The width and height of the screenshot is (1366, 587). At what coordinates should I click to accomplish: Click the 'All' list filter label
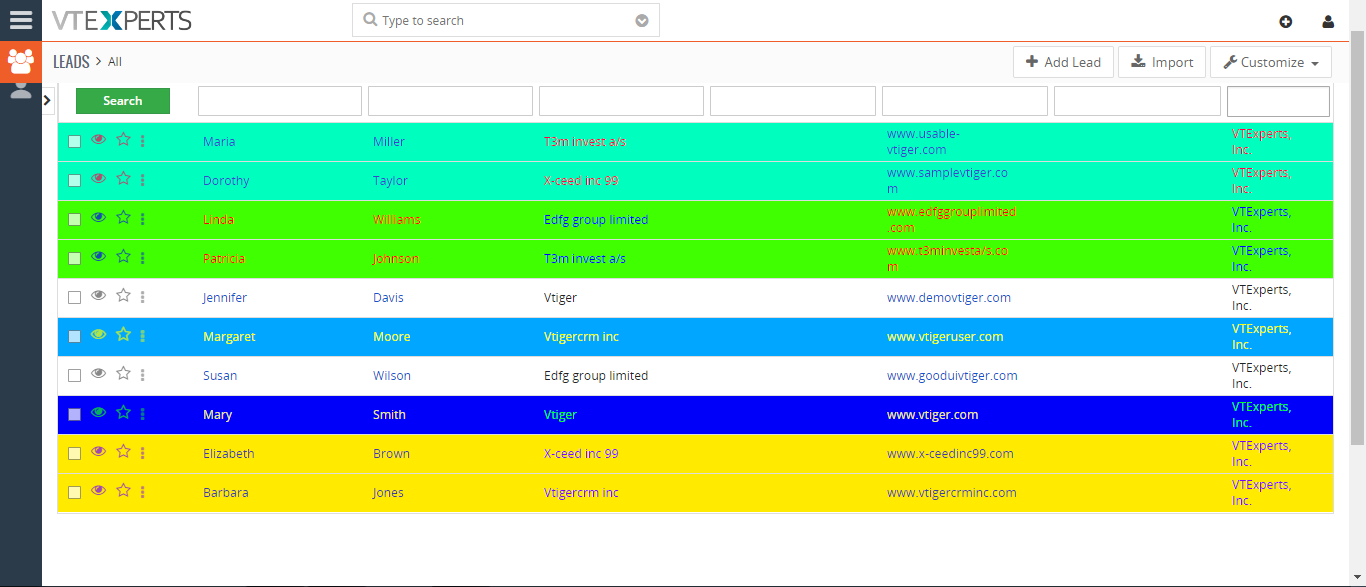coord(115,62)
